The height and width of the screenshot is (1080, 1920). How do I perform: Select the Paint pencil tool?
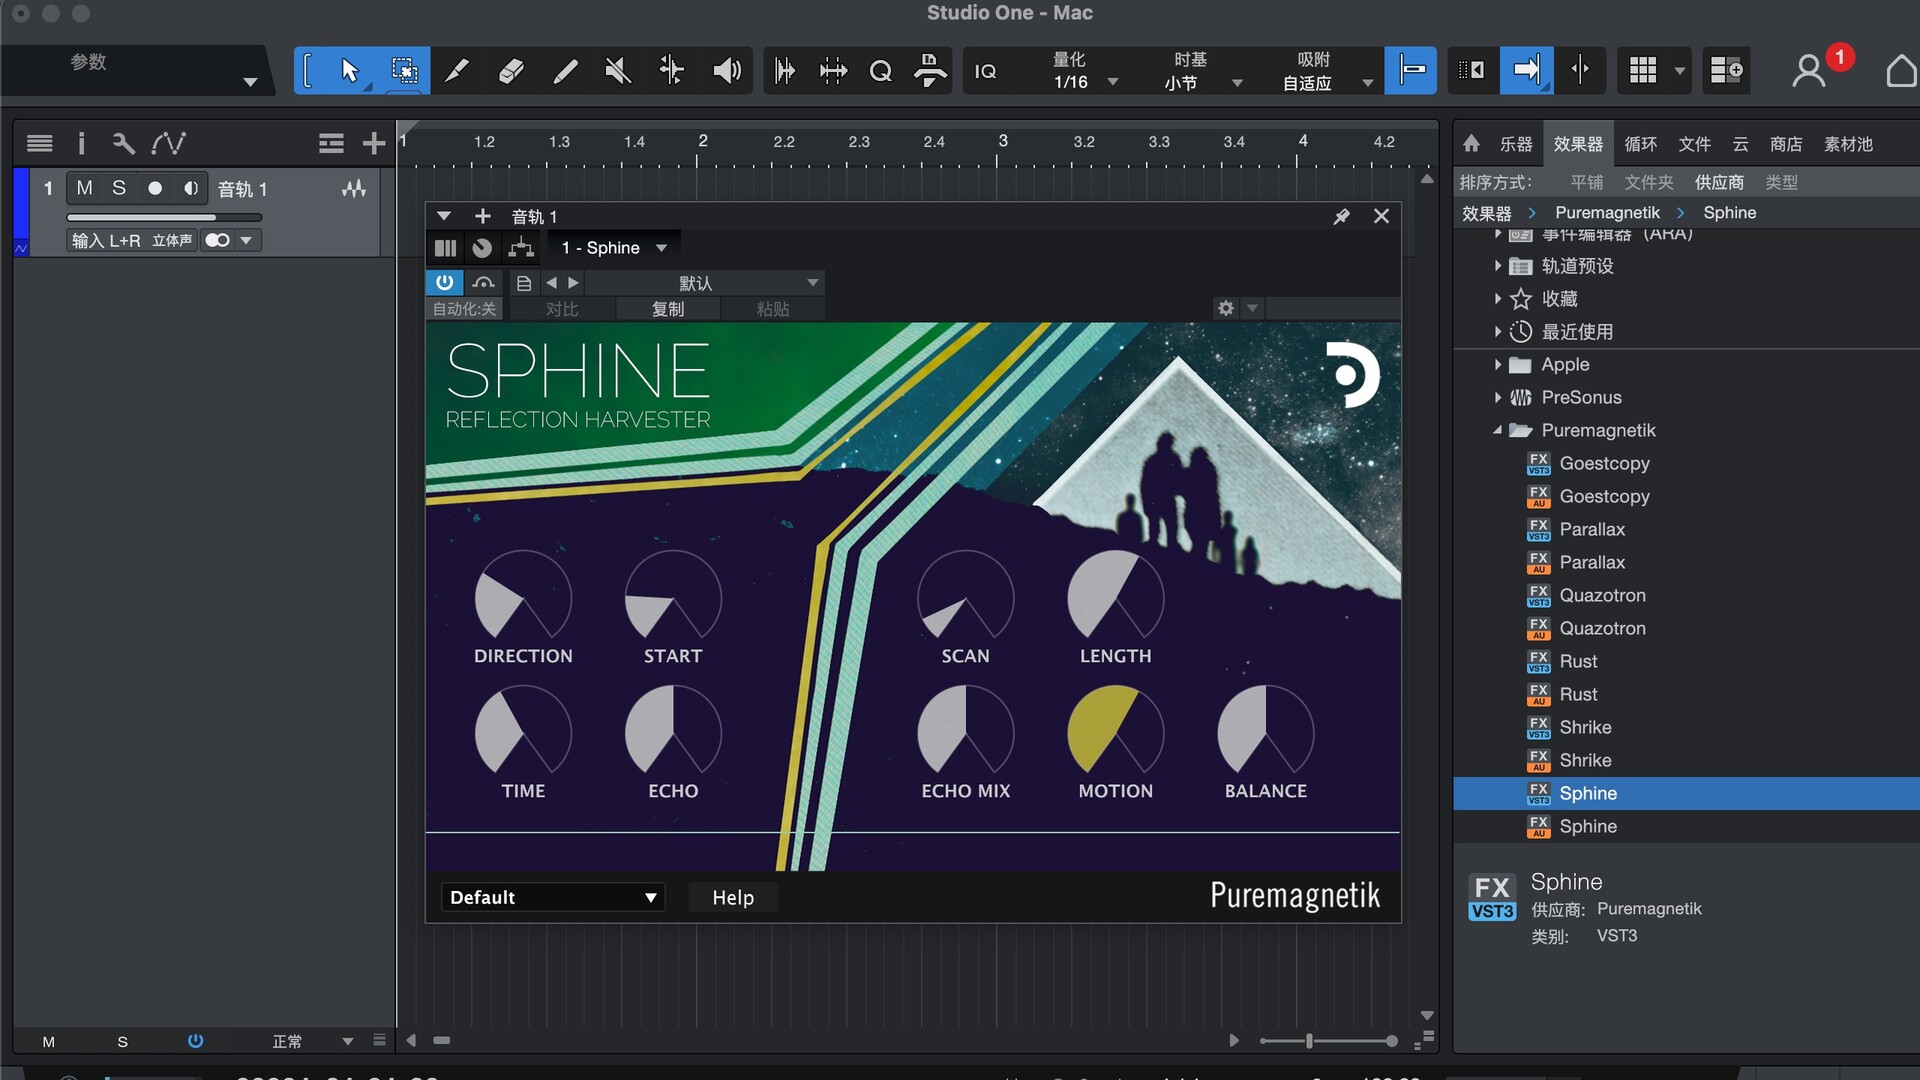tap(565, 71)
